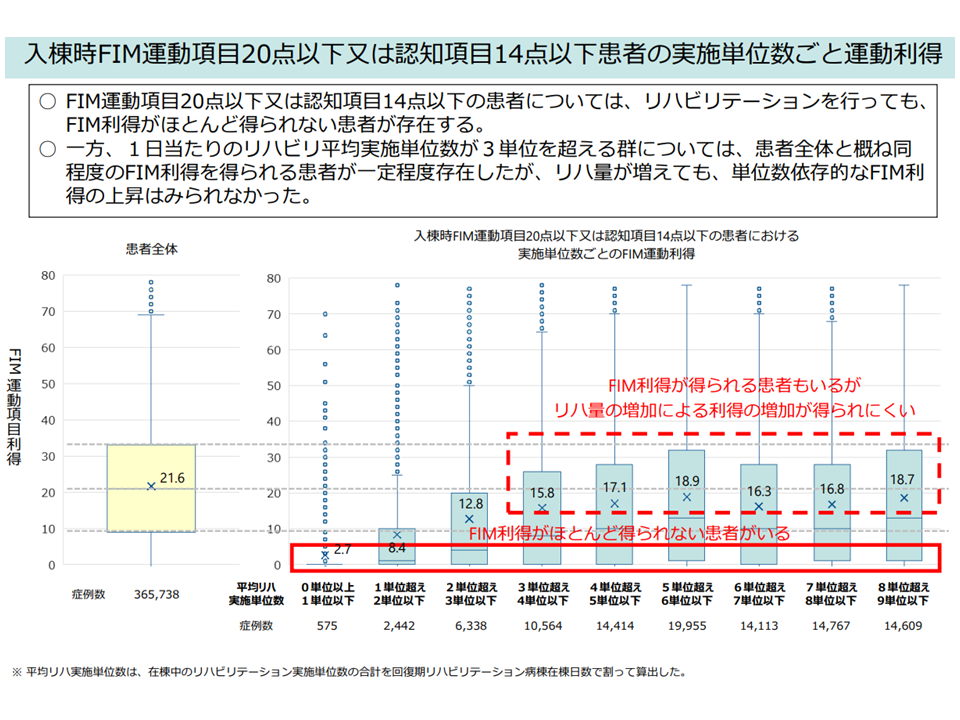Screen dimensions: 960x720
Task: Click the slide title banner at top
Action: coord(480,53)
